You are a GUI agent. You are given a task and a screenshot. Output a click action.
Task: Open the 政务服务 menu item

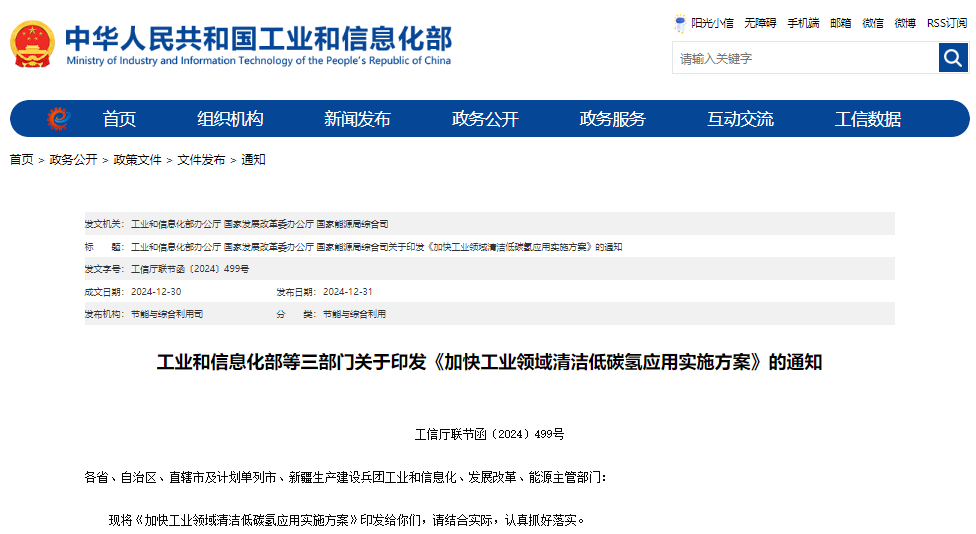pos(612,119)
